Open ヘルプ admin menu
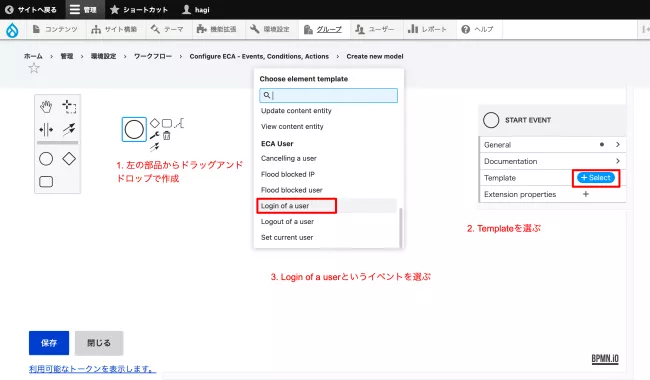This screenshot has height=380, width=650. (478, 29)
